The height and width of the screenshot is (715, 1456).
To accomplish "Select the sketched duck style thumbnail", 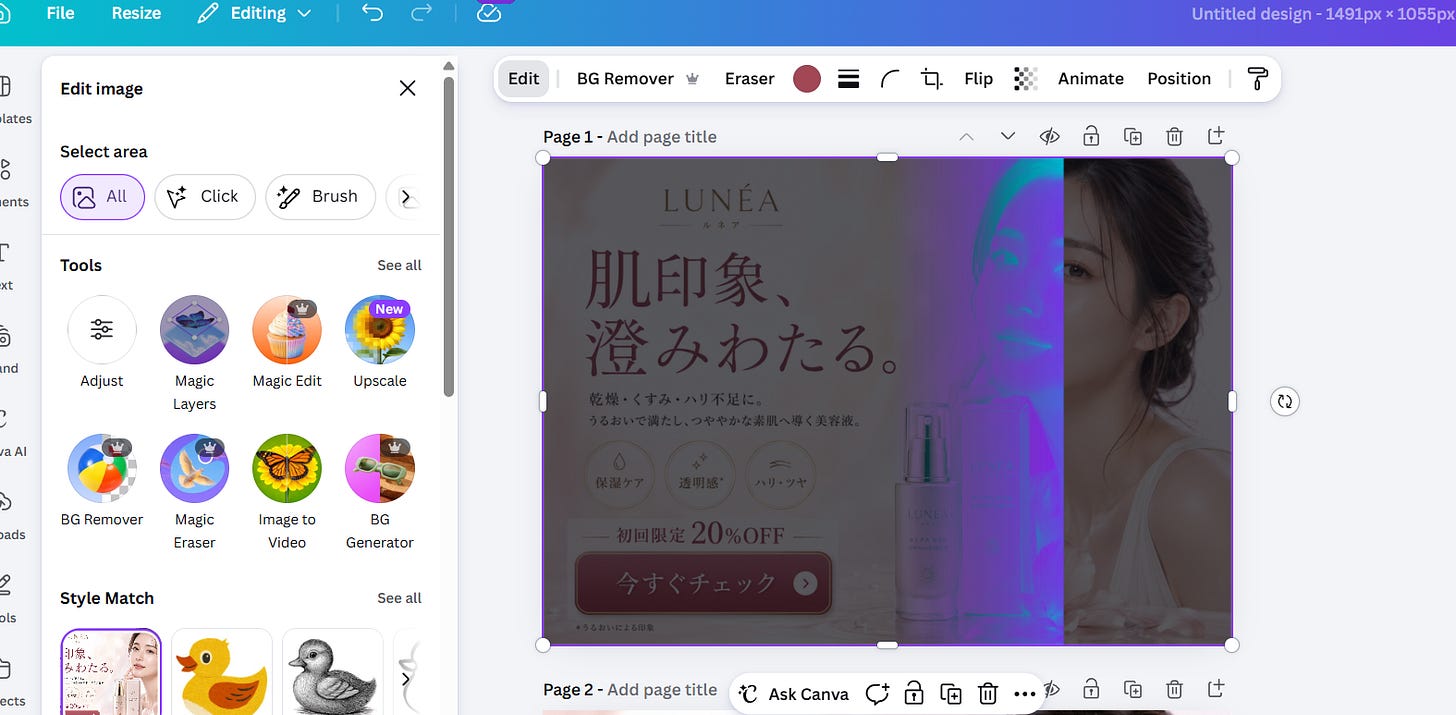I will click(333, 671).
